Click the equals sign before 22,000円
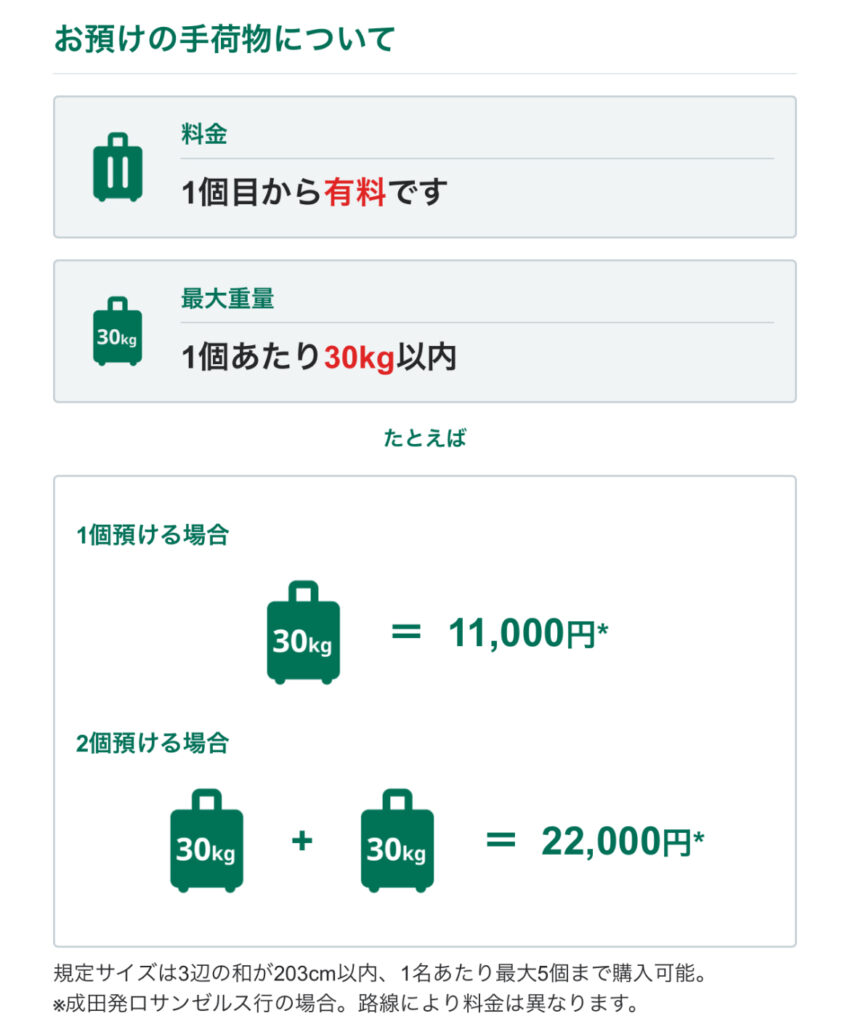The width and height of the screenshot is (850, 1024). [500, 841]
